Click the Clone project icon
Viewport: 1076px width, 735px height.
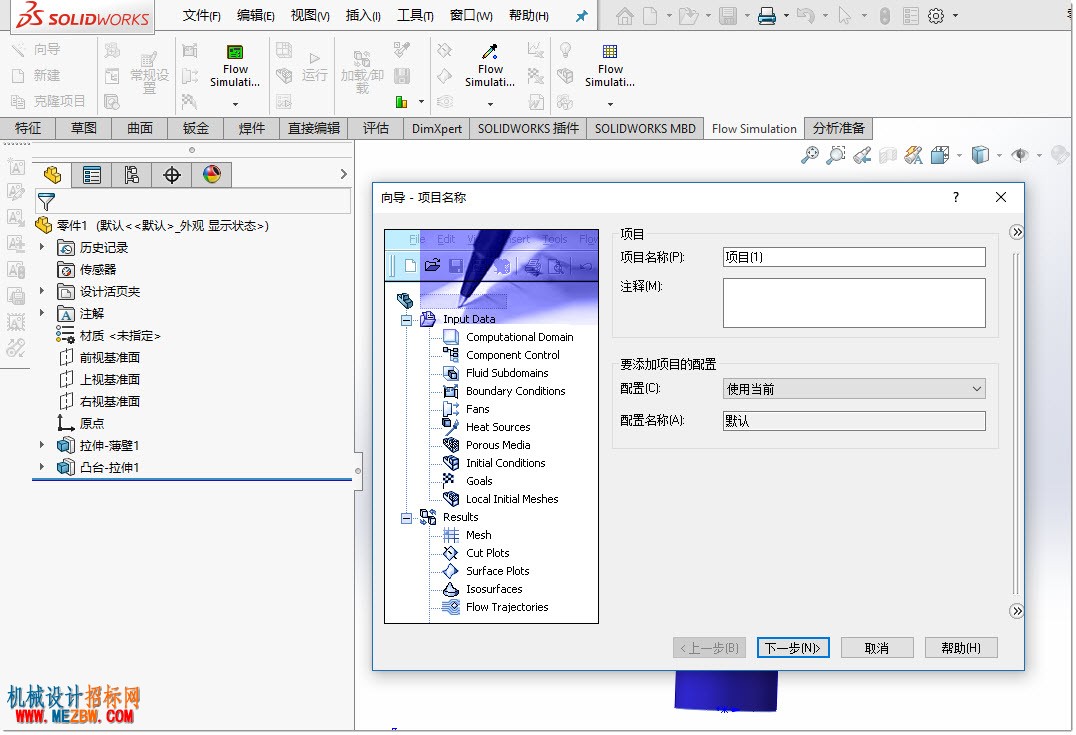[48, 102]
